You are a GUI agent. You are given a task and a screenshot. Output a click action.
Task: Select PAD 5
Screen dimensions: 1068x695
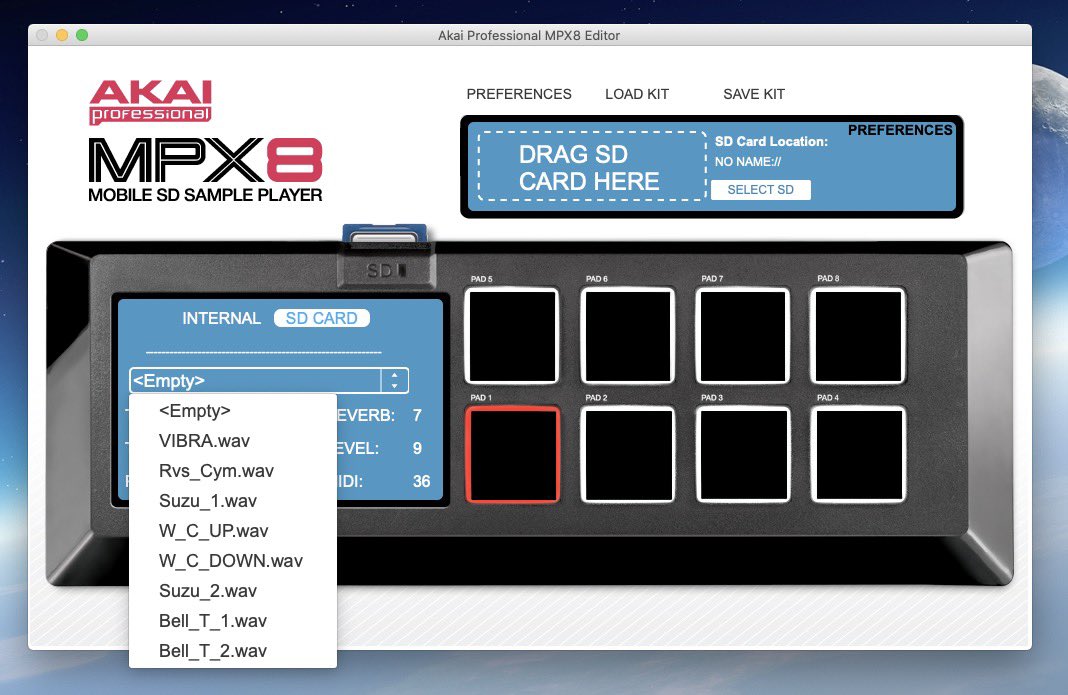[512, 336]
